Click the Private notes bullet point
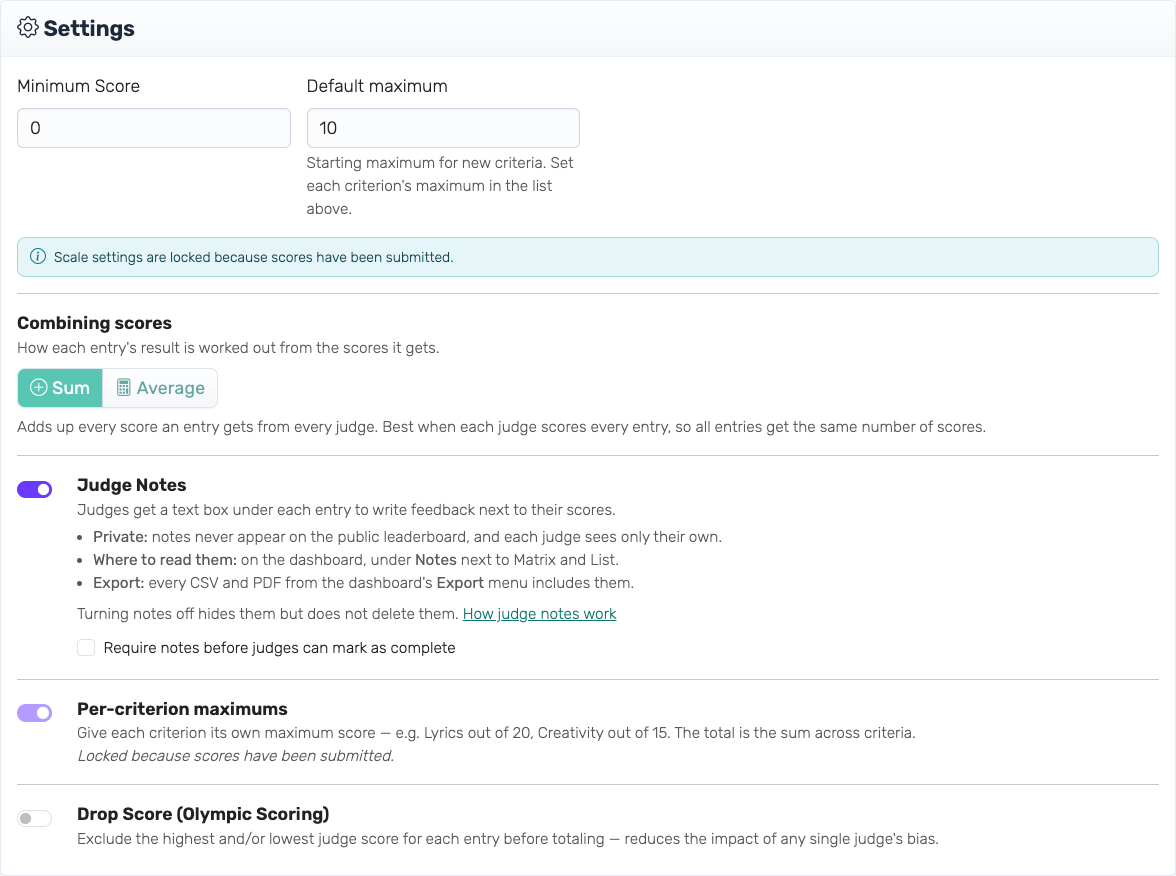Viewport: 1176px width, 876px height. pos(407,537)
